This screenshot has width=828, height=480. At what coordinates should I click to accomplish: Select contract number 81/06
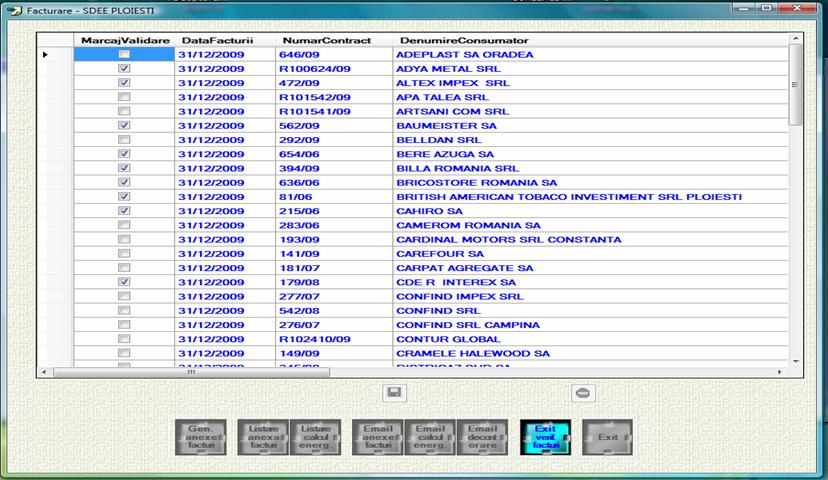pos(334,197)
